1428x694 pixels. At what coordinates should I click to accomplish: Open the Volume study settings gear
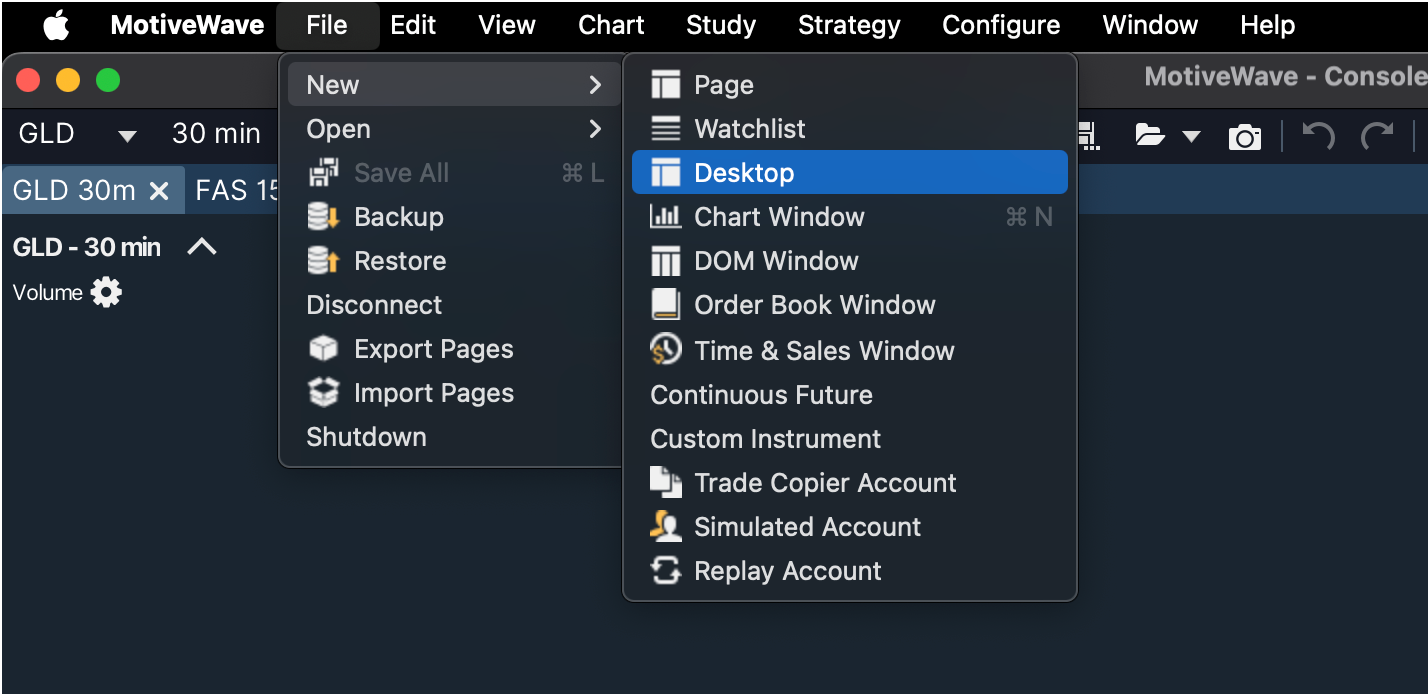[106, 293]
